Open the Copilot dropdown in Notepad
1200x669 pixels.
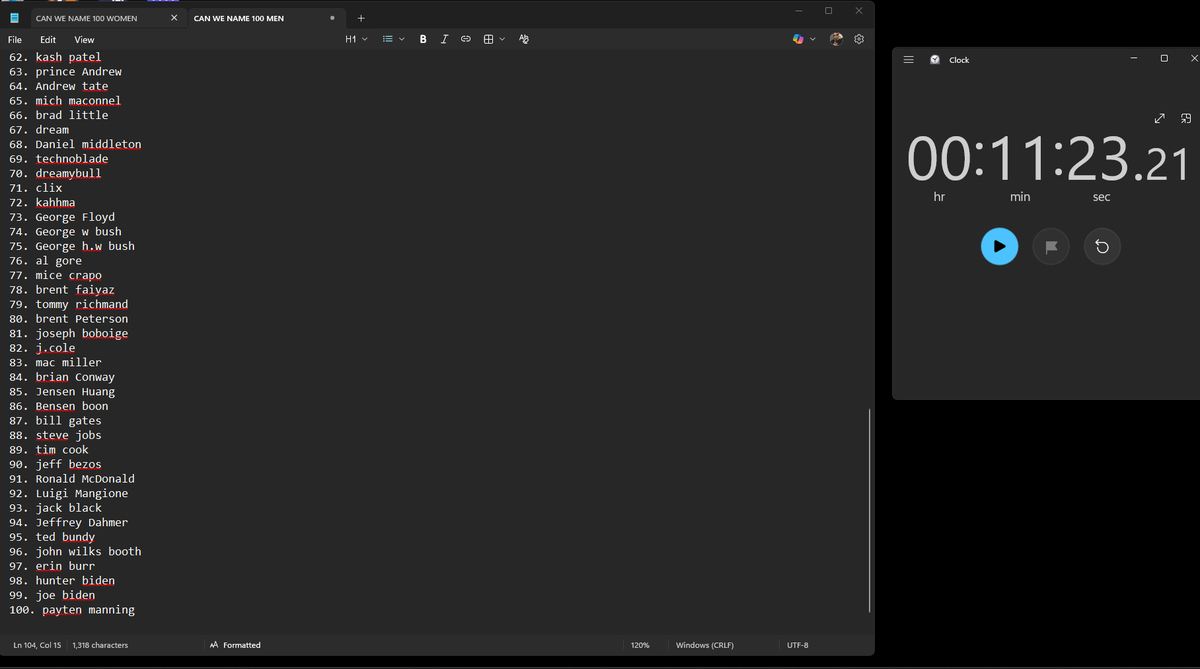click(x=803, y=39)
